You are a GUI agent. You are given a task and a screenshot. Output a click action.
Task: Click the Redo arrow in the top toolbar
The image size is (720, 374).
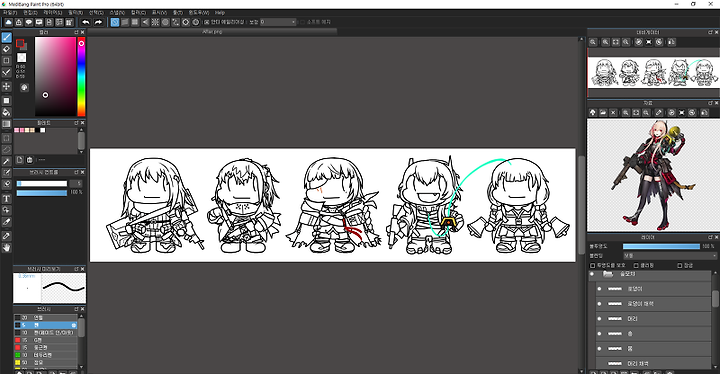click(98, 22)
